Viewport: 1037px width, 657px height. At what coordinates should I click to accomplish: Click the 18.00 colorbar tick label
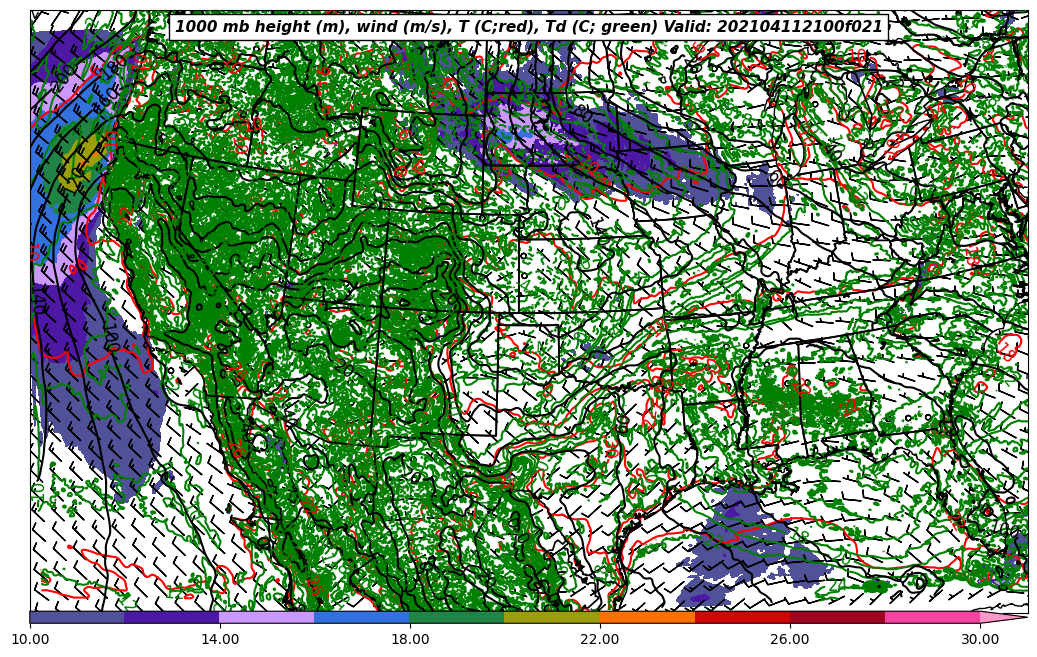click(x=410, y=638)
